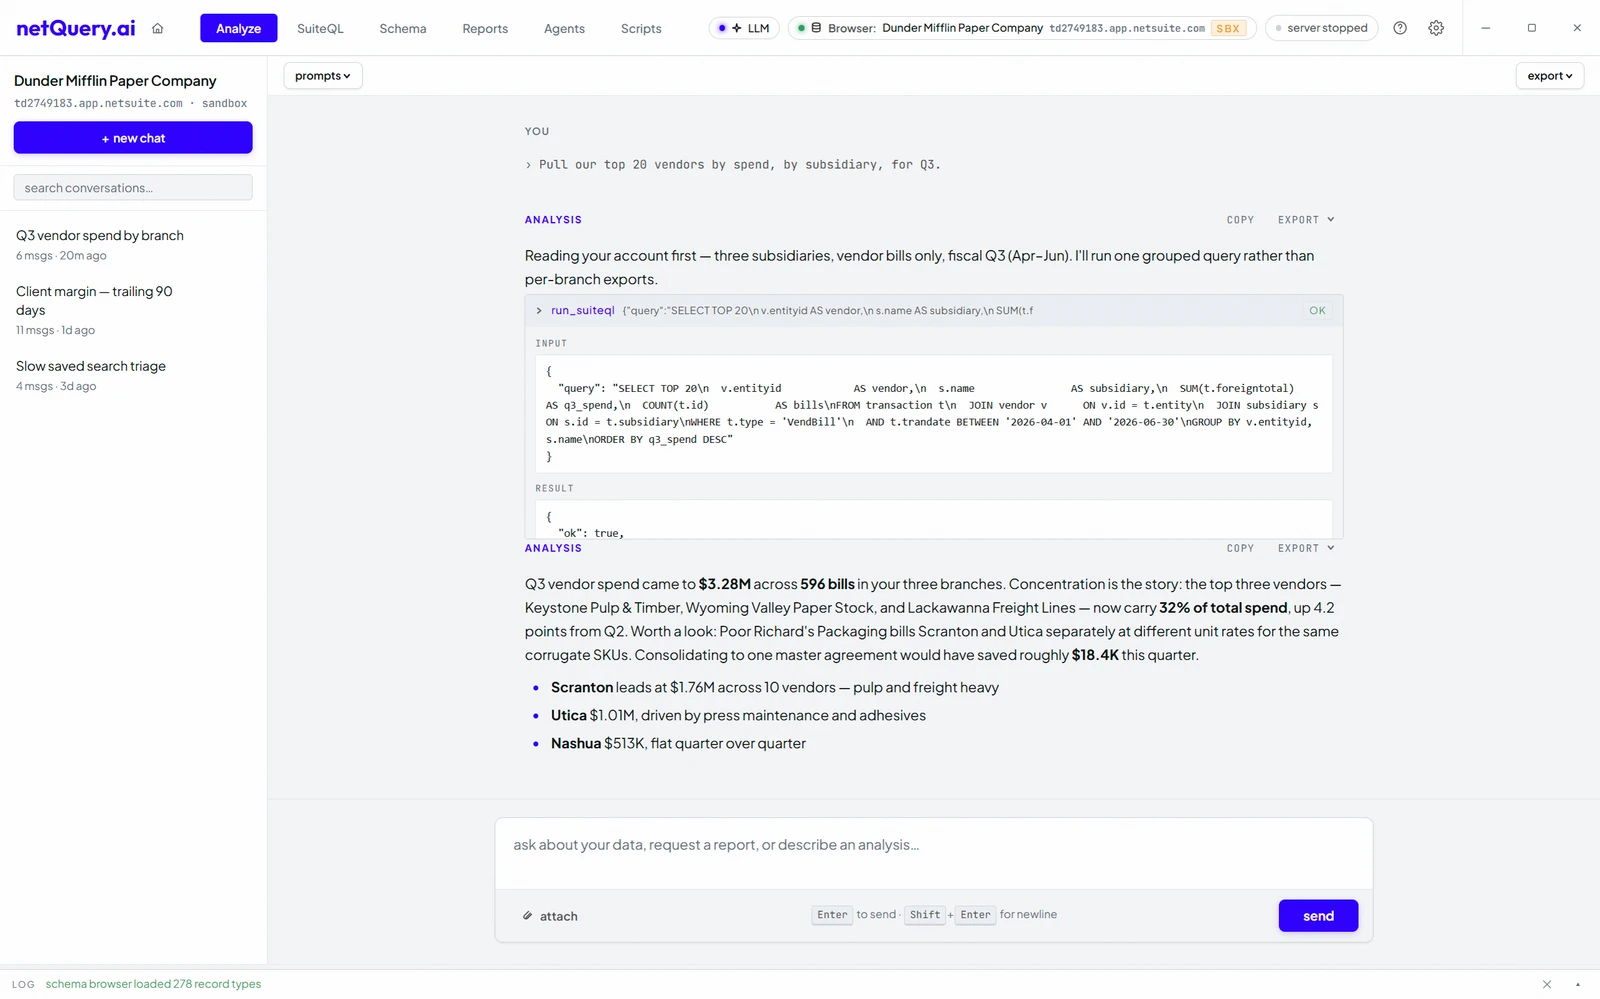Start a new chat
Screen dimensions: 1600x999
(133, 138)
